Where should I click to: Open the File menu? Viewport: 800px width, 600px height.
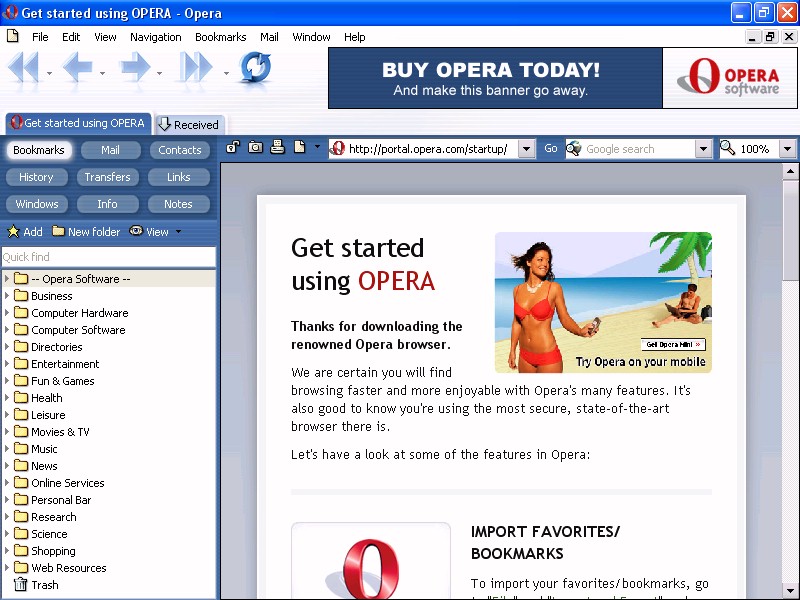pos(40,37)
